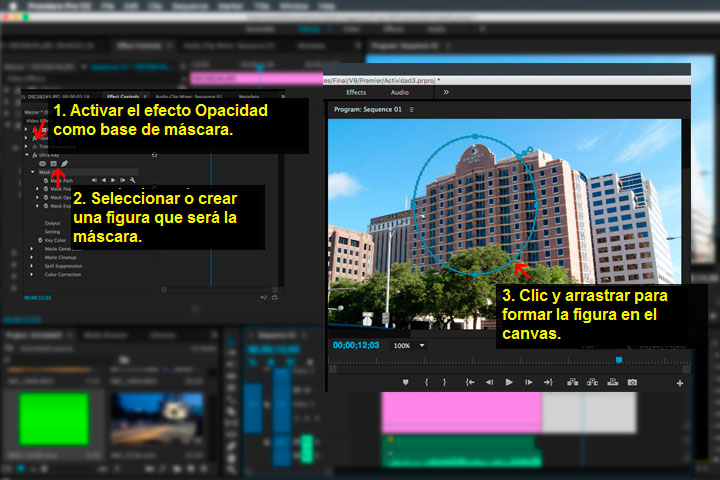Select the Matte Cleanup row label
This screenshot has height=480, width=720.
61,257
